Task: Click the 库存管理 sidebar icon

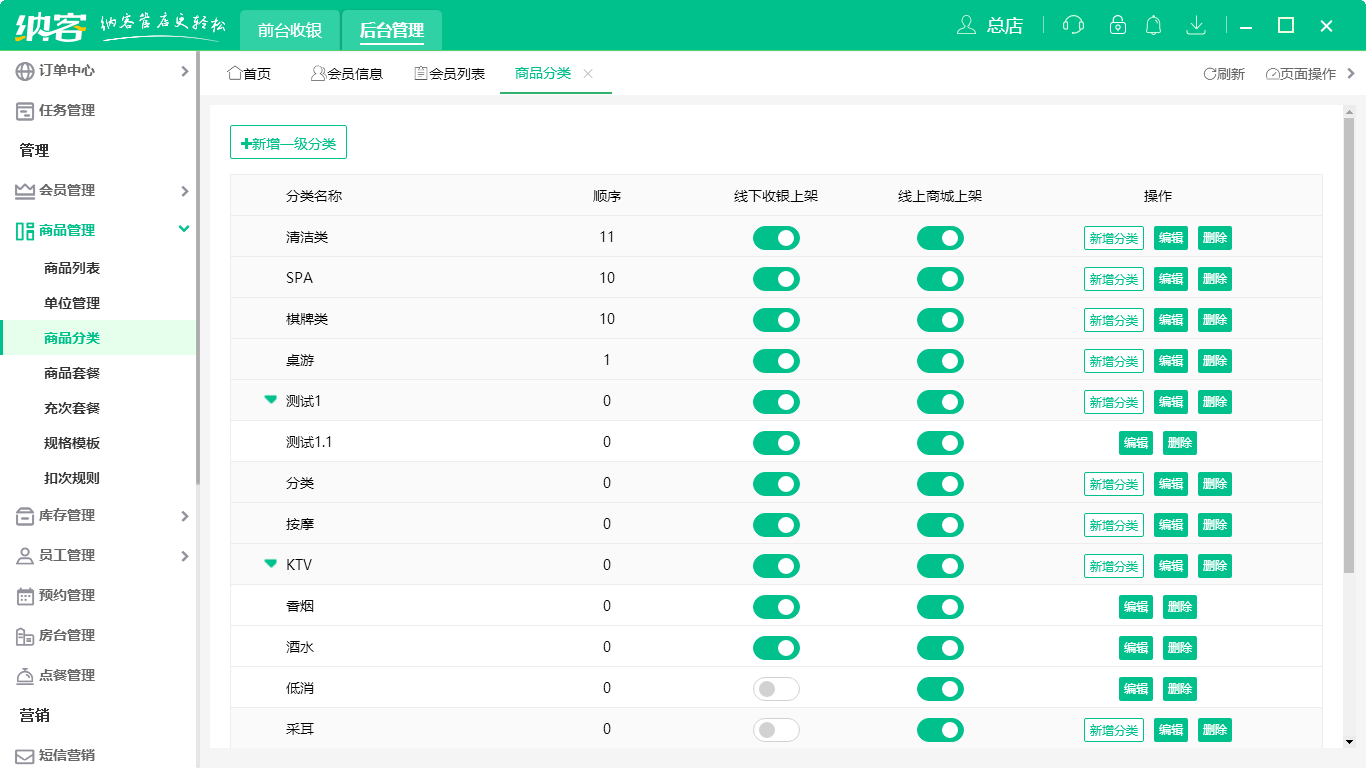Action: pos(25,516)
